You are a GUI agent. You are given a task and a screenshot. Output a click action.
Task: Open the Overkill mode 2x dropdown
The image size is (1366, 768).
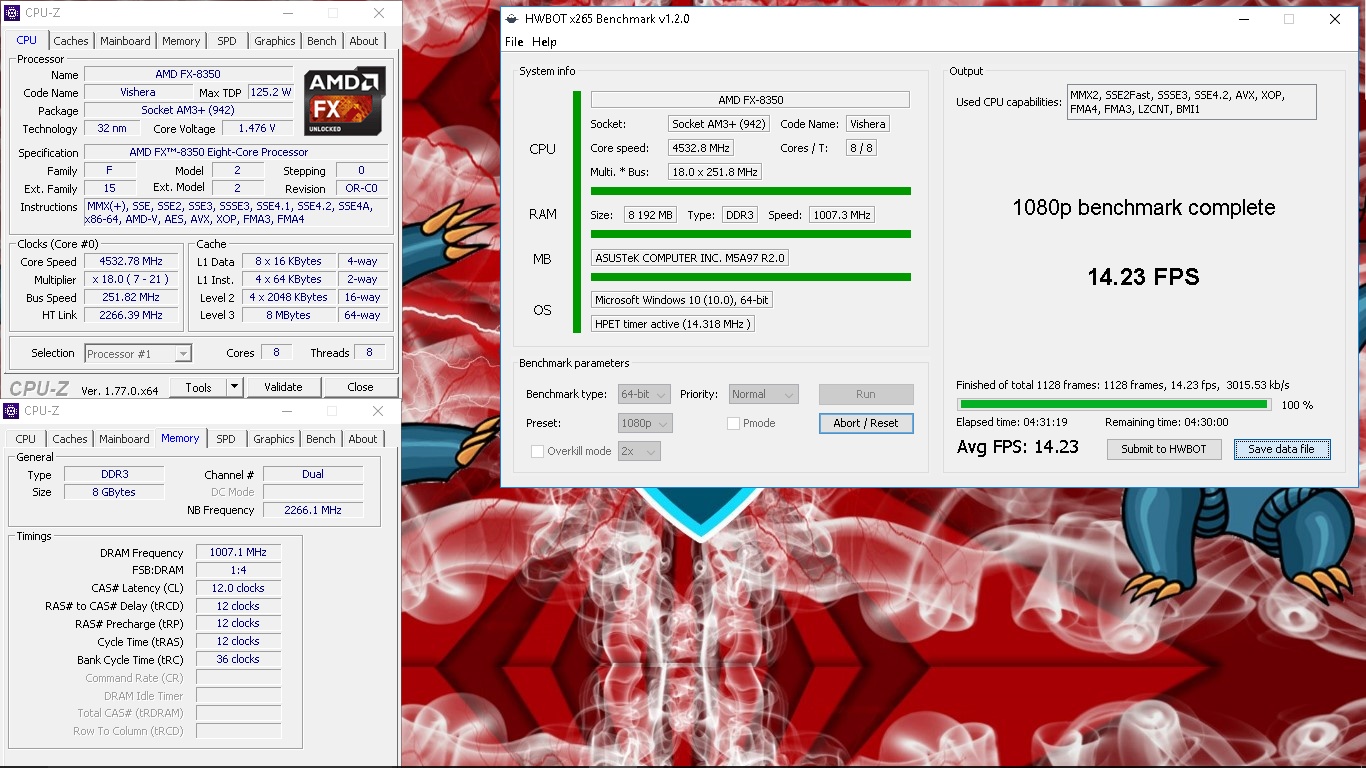click(x=638, y=451)
